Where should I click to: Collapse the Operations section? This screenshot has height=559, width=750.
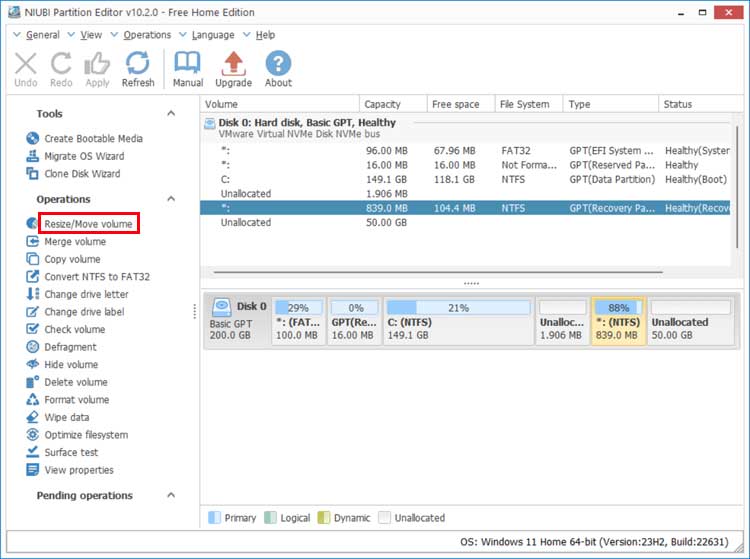pyautogui.click(x=171, y=199)
